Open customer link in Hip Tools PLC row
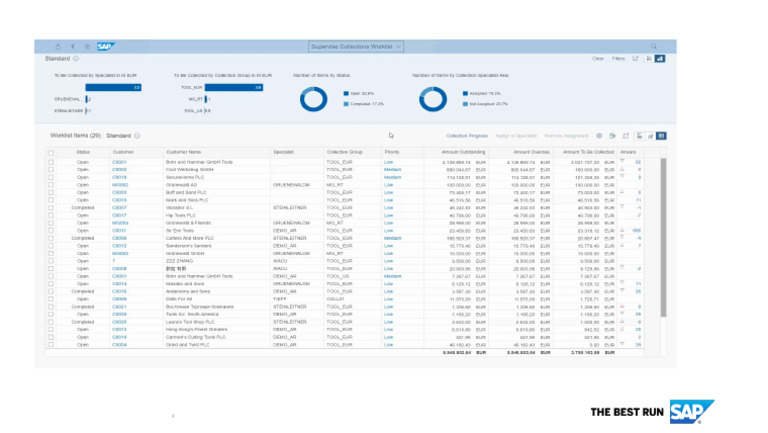The image size is (768, 433). tap(119, 216)
